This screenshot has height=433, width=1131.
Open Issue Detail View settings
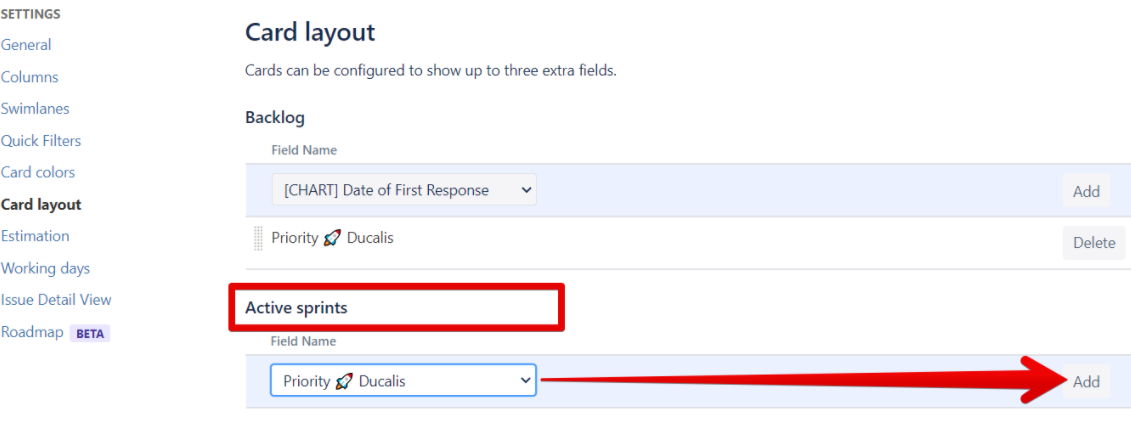57,300
